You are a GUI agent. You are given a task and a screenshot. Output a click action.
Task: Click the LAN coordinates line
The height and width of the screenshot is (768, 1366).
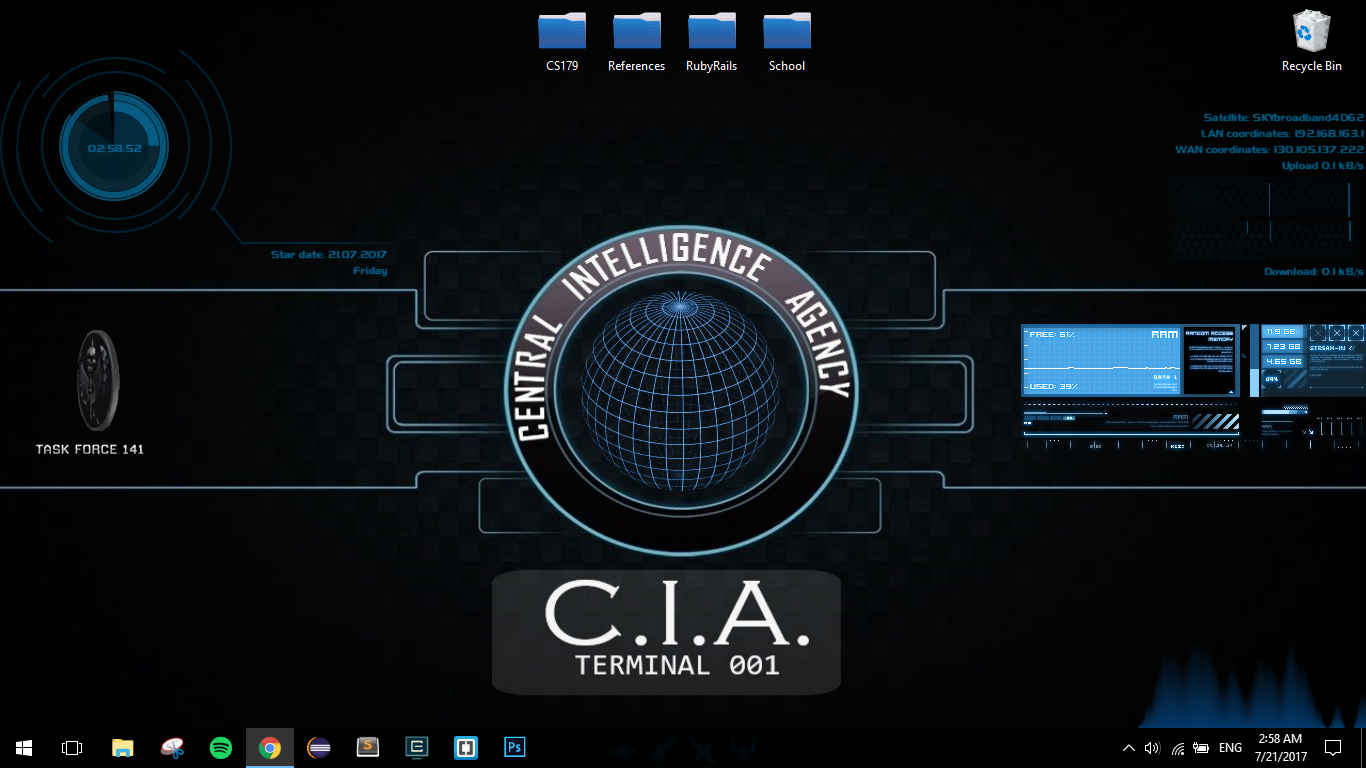pos(1282,134)
